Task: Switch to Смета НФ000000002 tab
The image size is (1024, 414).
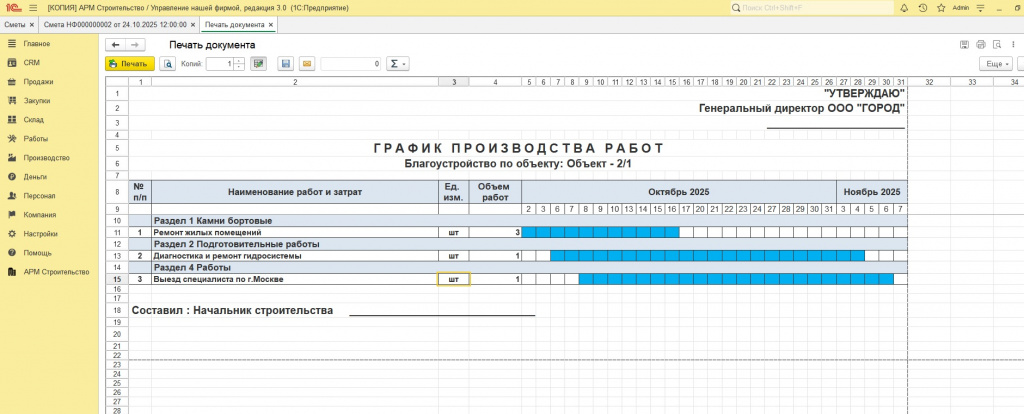Action: tap(115, 24)
